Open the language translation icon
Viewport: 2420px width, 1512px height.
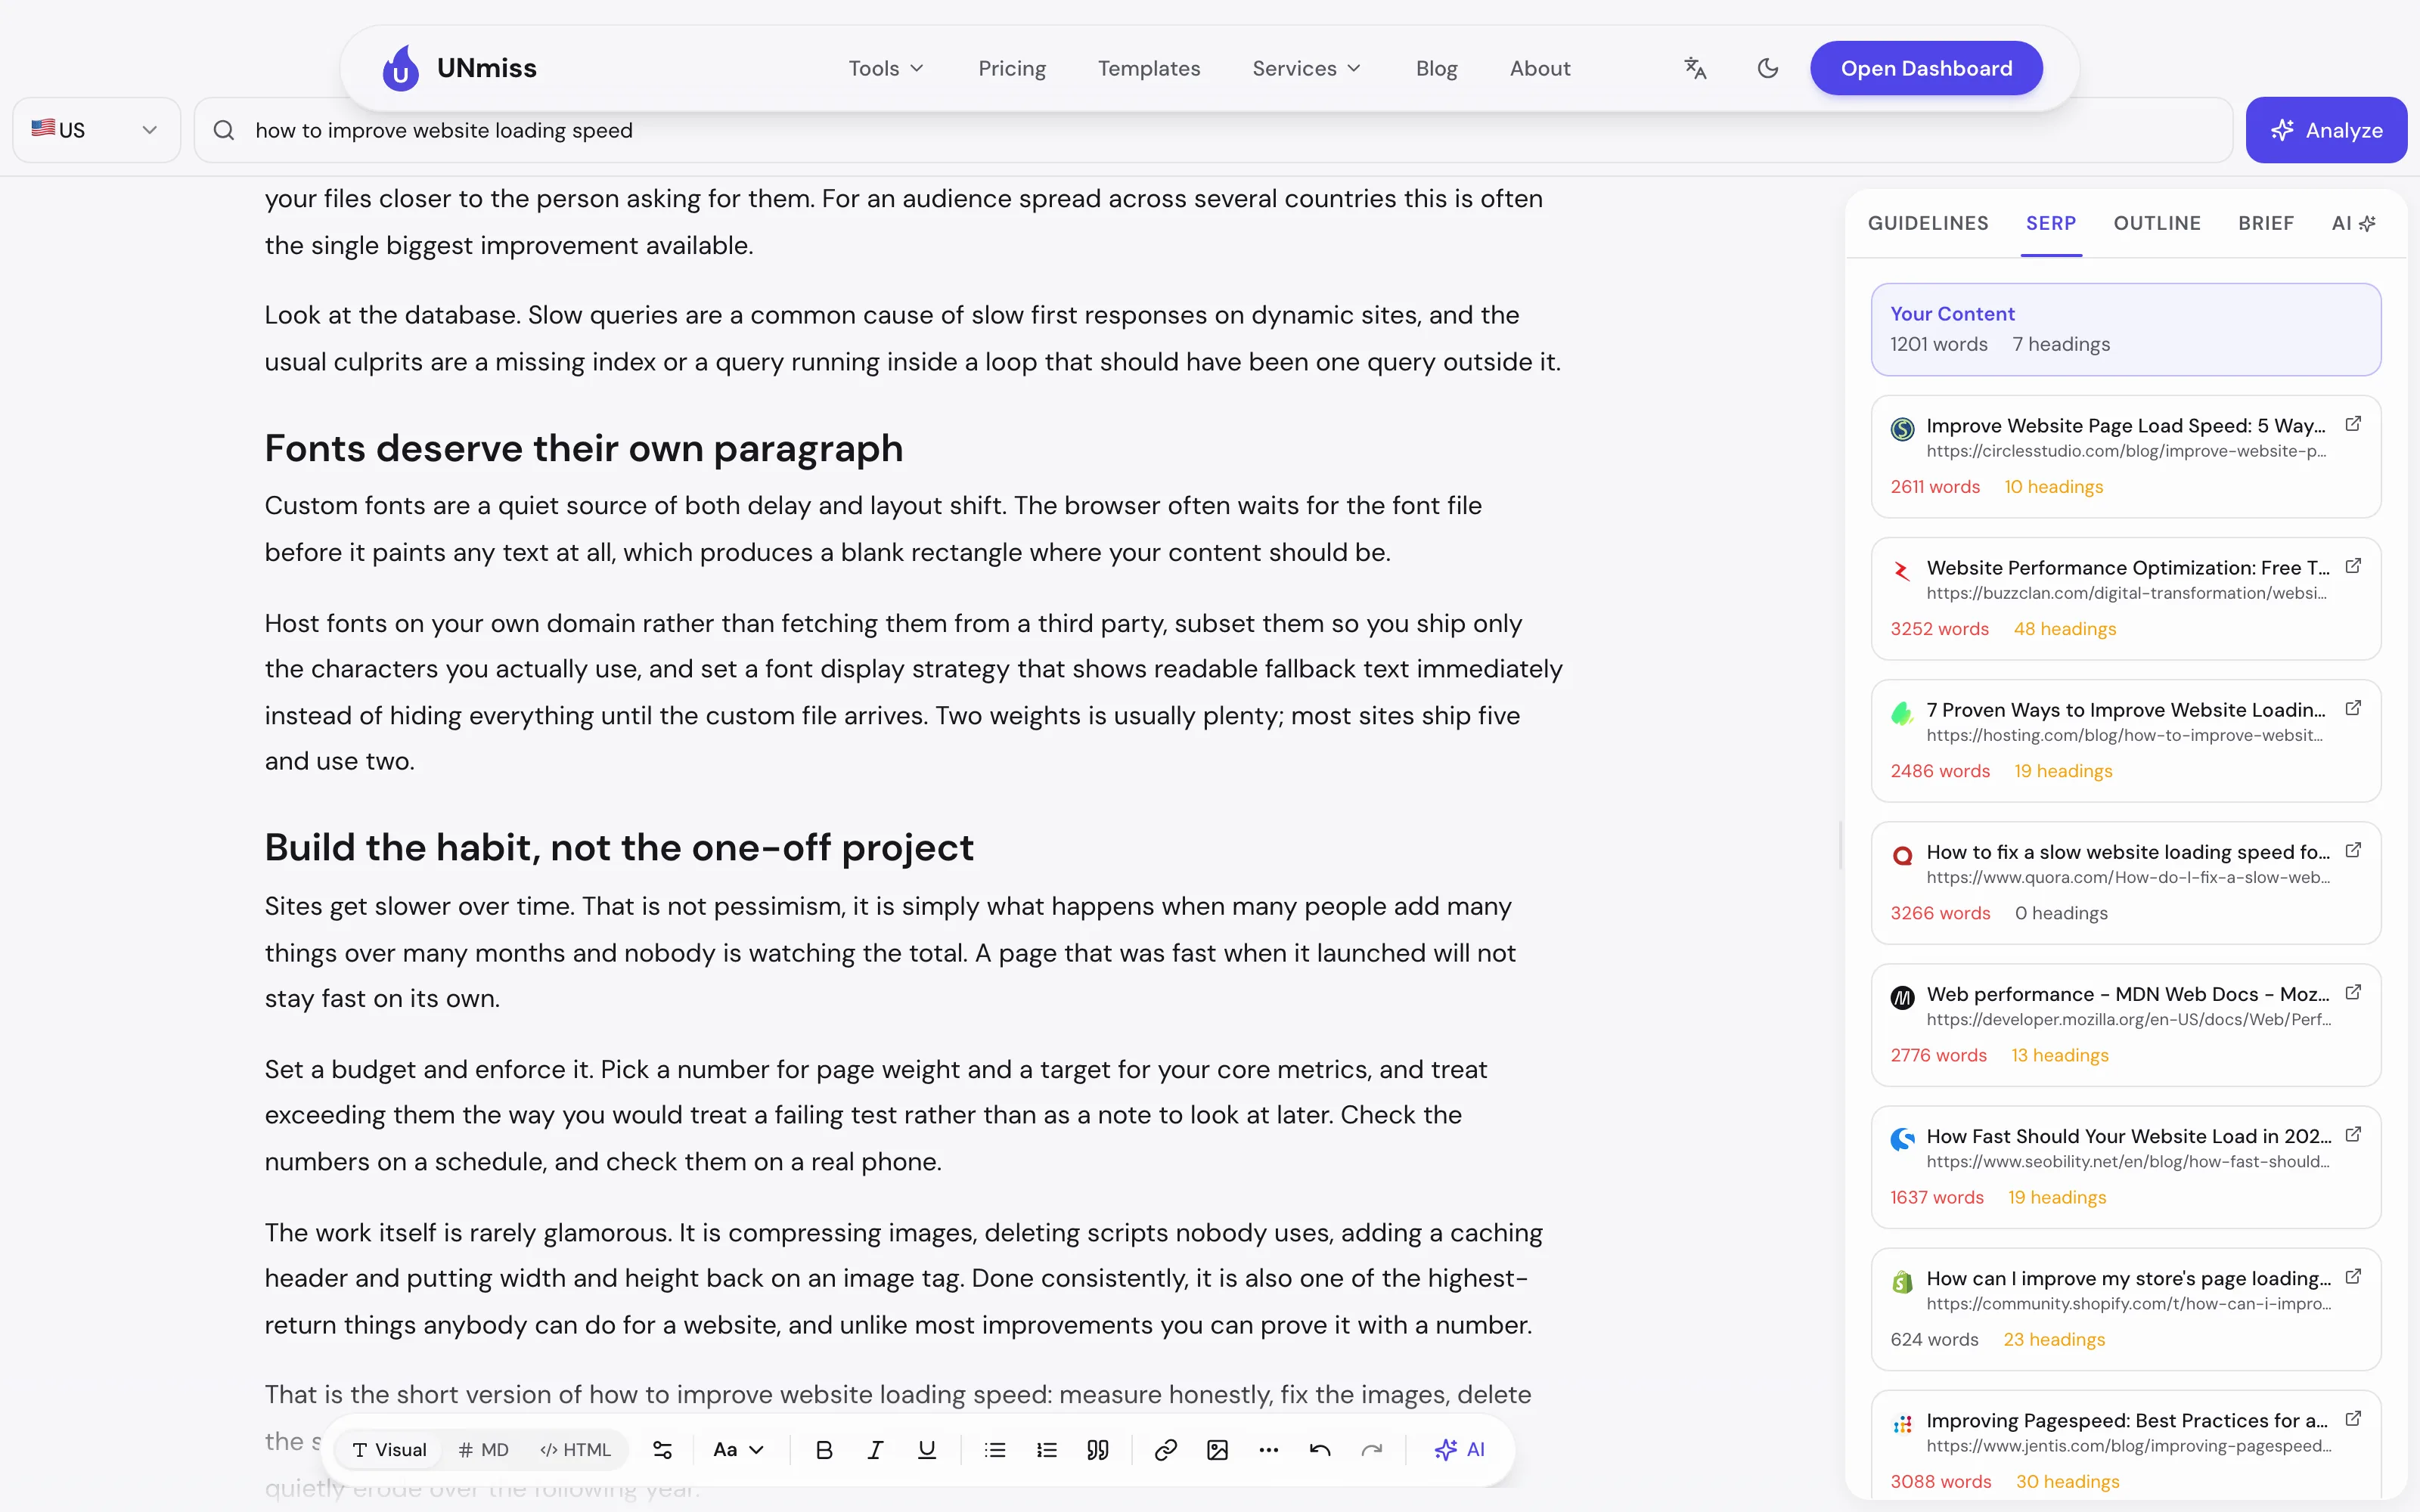(x=1695, y=68)
